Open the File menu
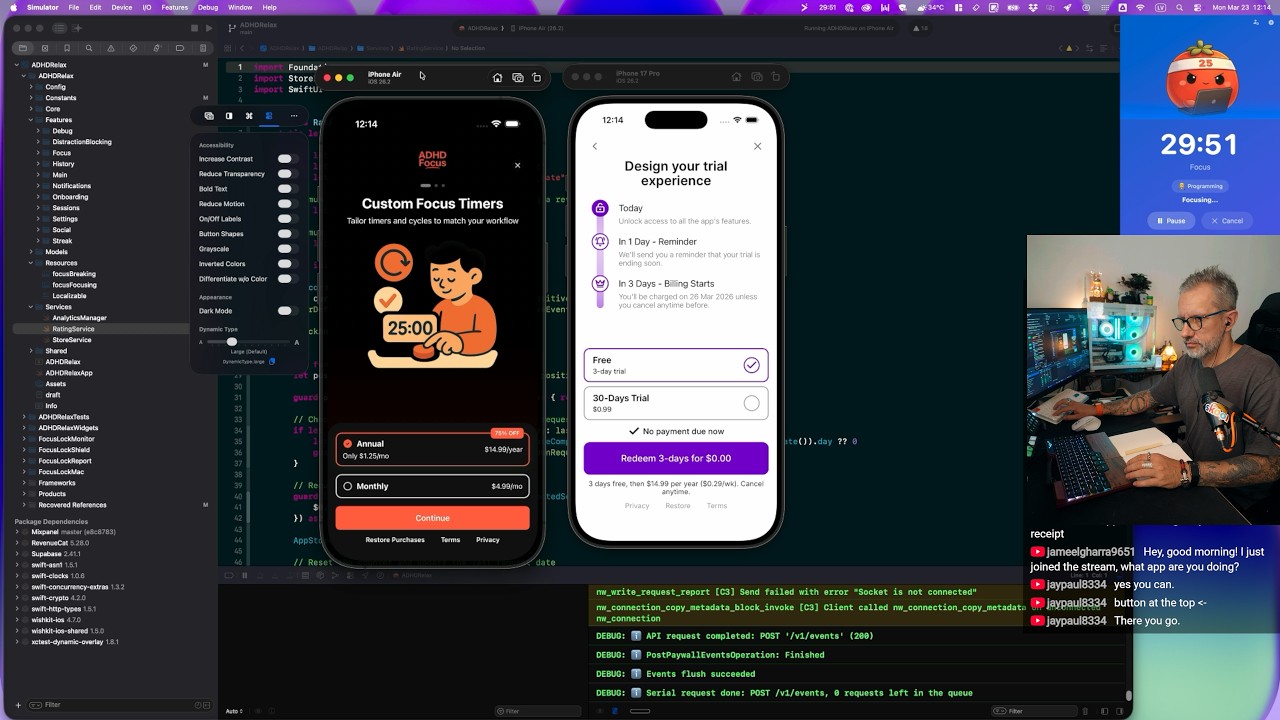1280x720 pixels. click(73, 7)
